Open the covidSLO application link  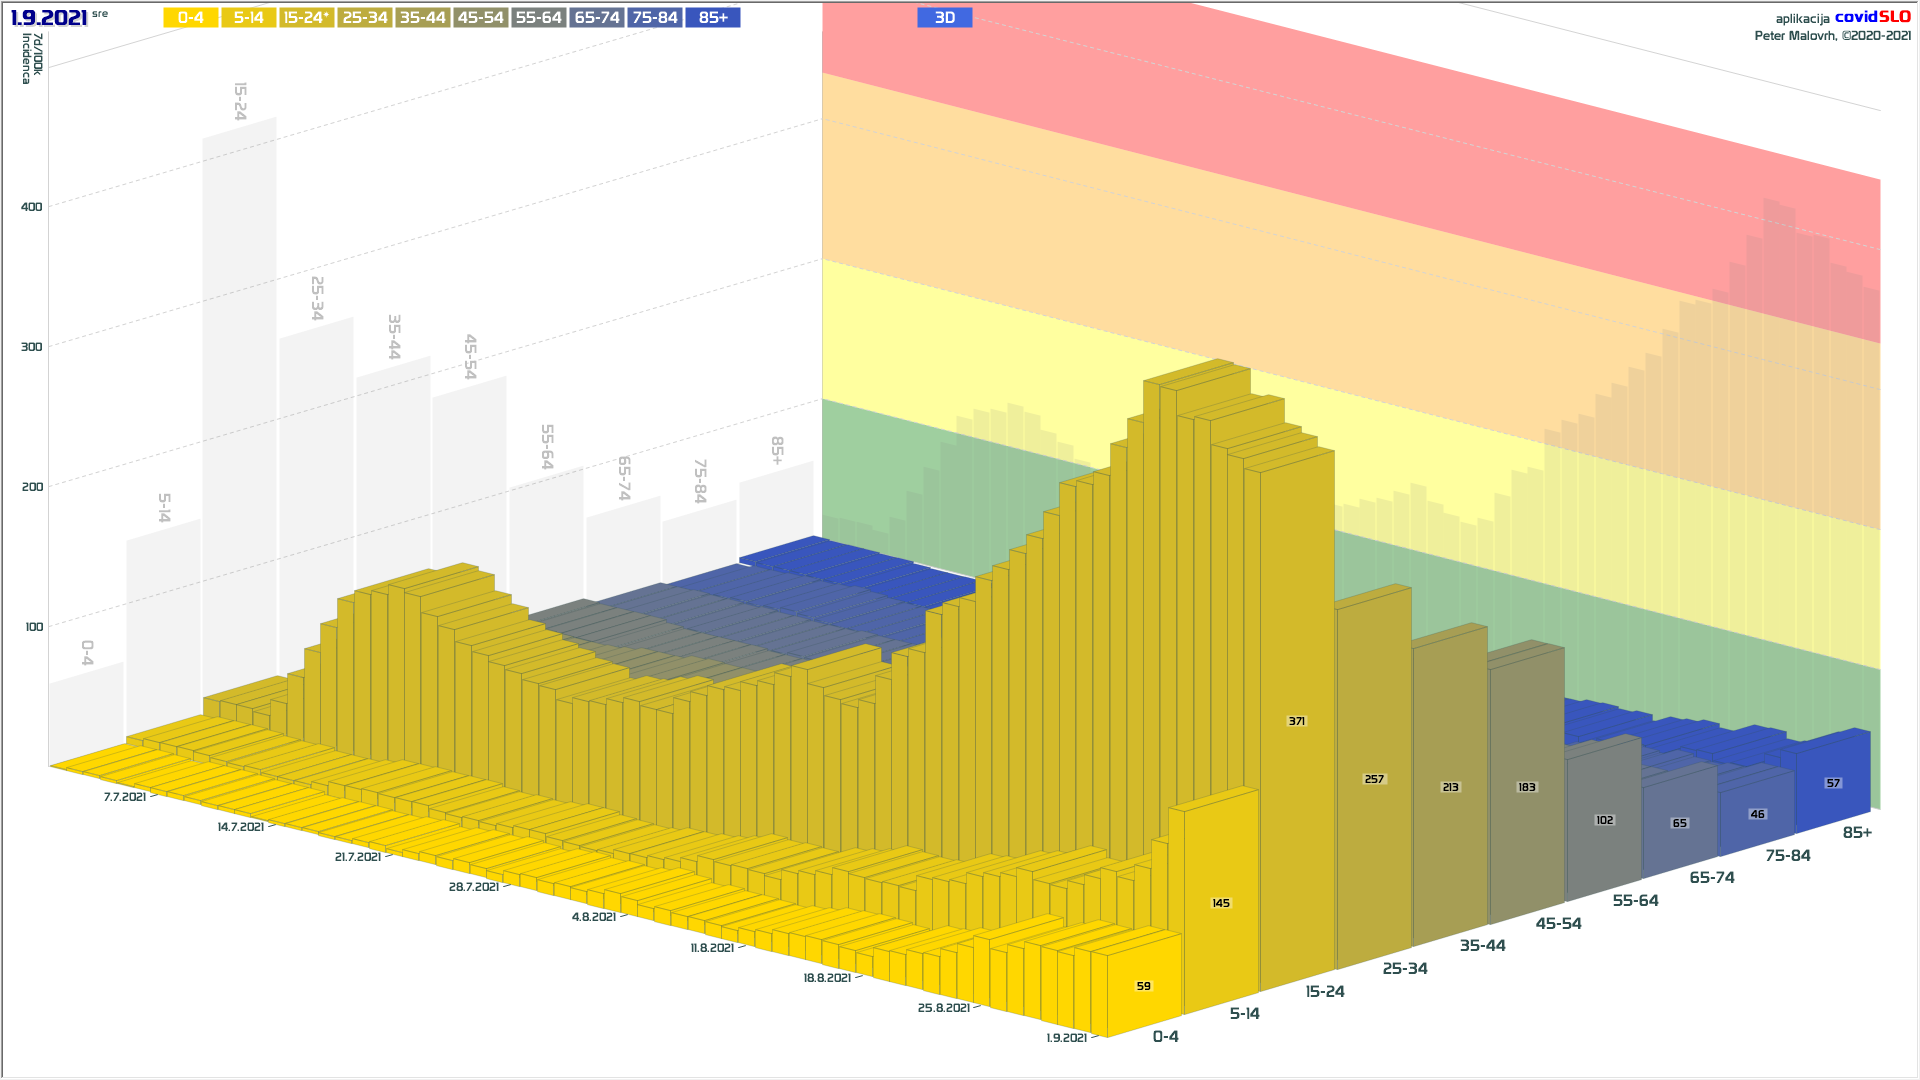tap(1872, 17)
